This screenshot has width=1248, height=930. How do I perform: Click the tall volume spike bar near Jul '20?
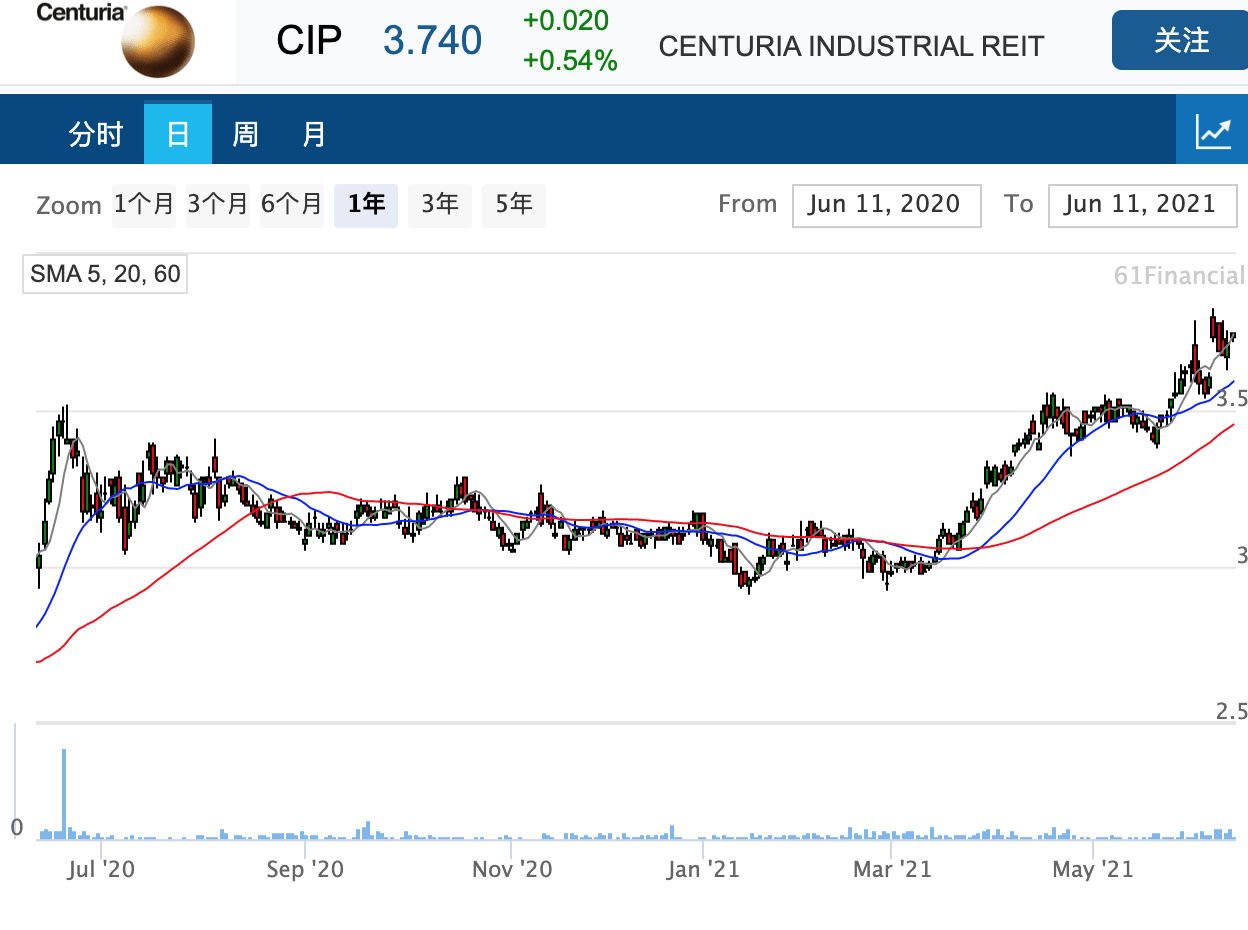point(64,793)
